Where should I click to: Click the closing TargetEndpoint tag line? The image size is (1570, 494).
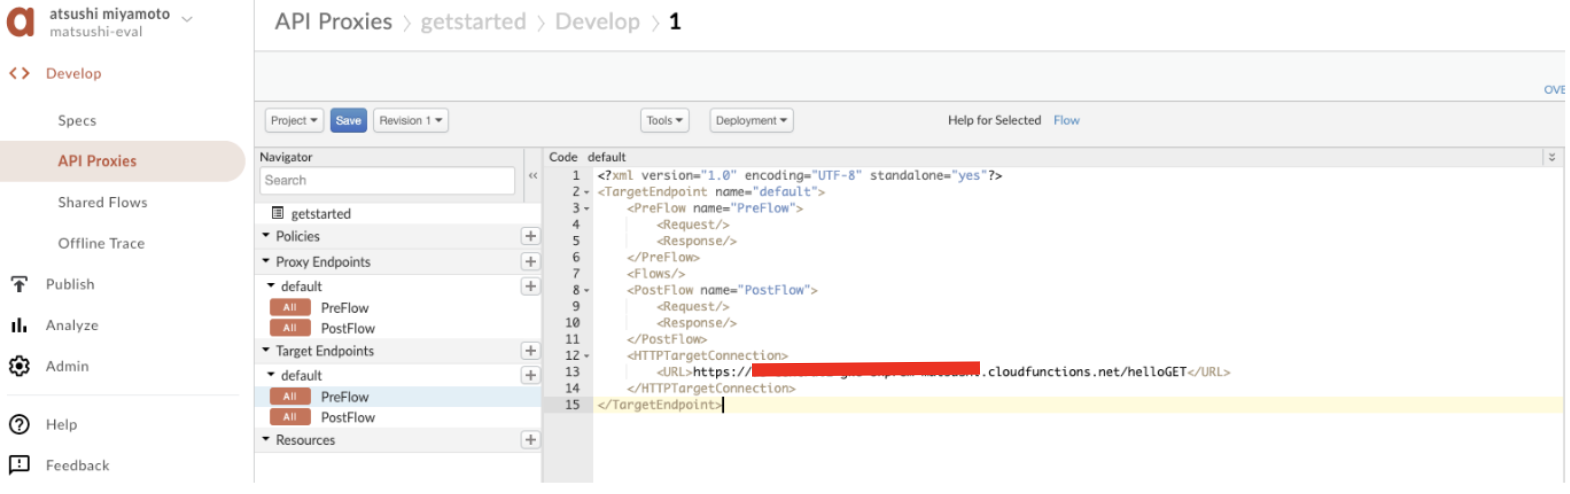(x=660, y=405)
